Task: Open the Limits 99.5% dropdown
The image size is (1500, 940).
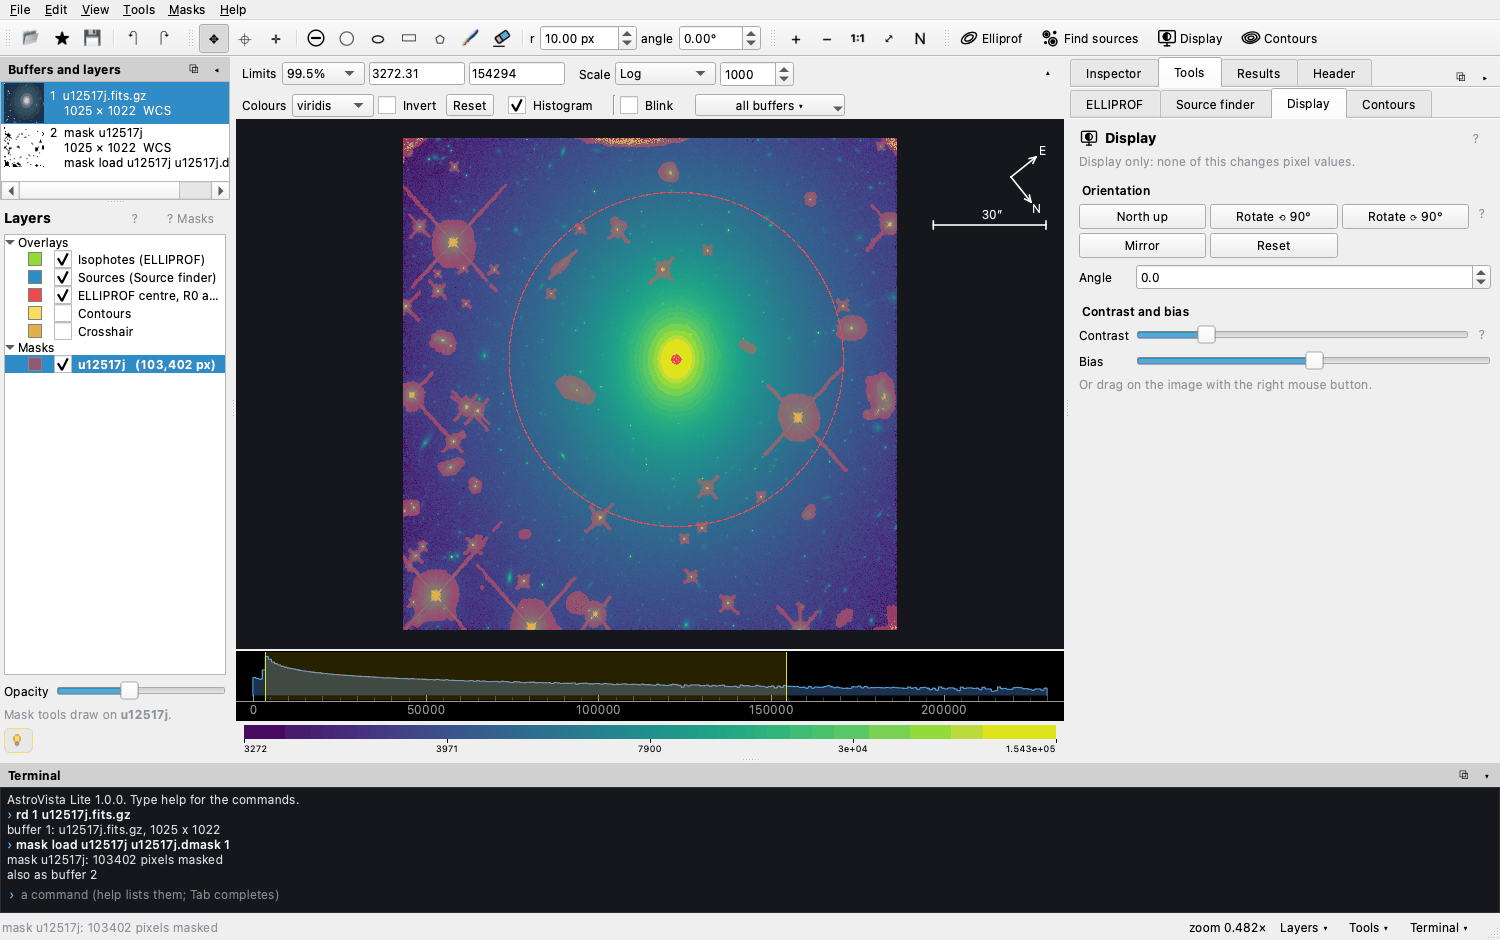Action: click(x=323, y=74)
